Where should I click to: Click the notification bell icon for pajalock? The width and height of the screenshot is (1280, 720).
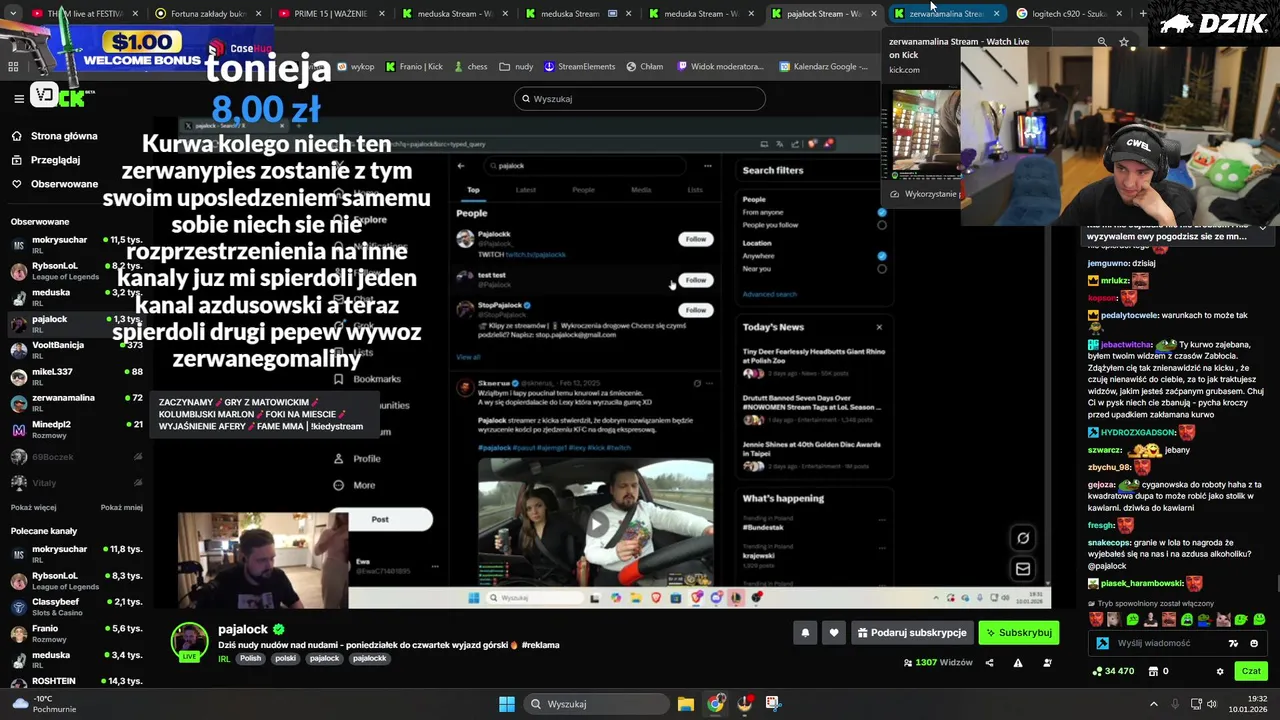pos(805,633)
